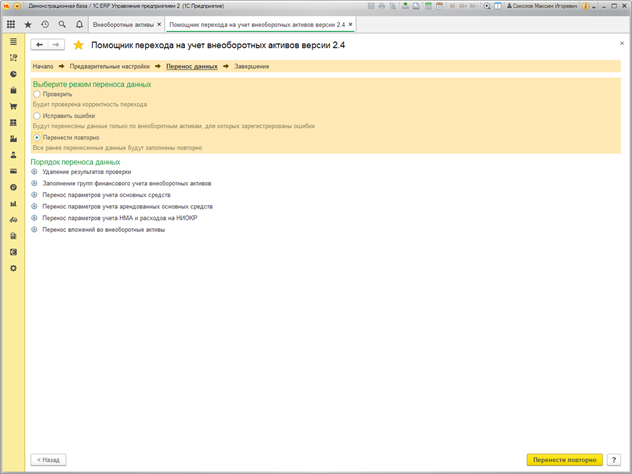Image resolution: width=632 pixels, height=474 pixels.
Task: Navigate back with left arrow button
Action: [39, 45]
